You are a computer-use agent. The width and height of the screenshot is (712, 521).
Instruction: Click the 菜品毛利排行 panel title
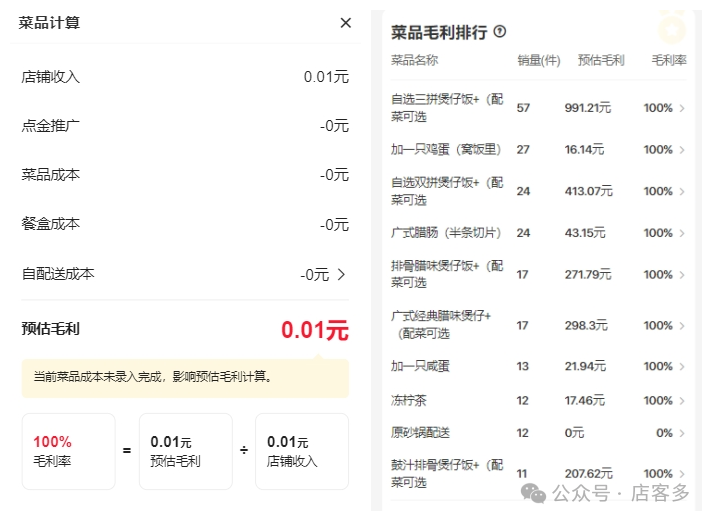click(x=439, y=32)
